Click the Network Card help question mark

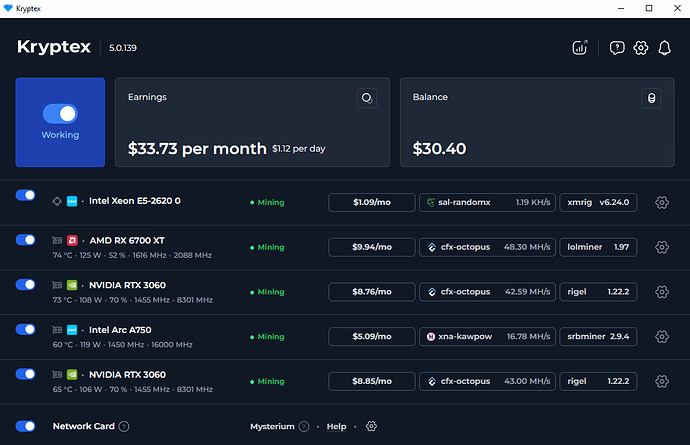124,426
